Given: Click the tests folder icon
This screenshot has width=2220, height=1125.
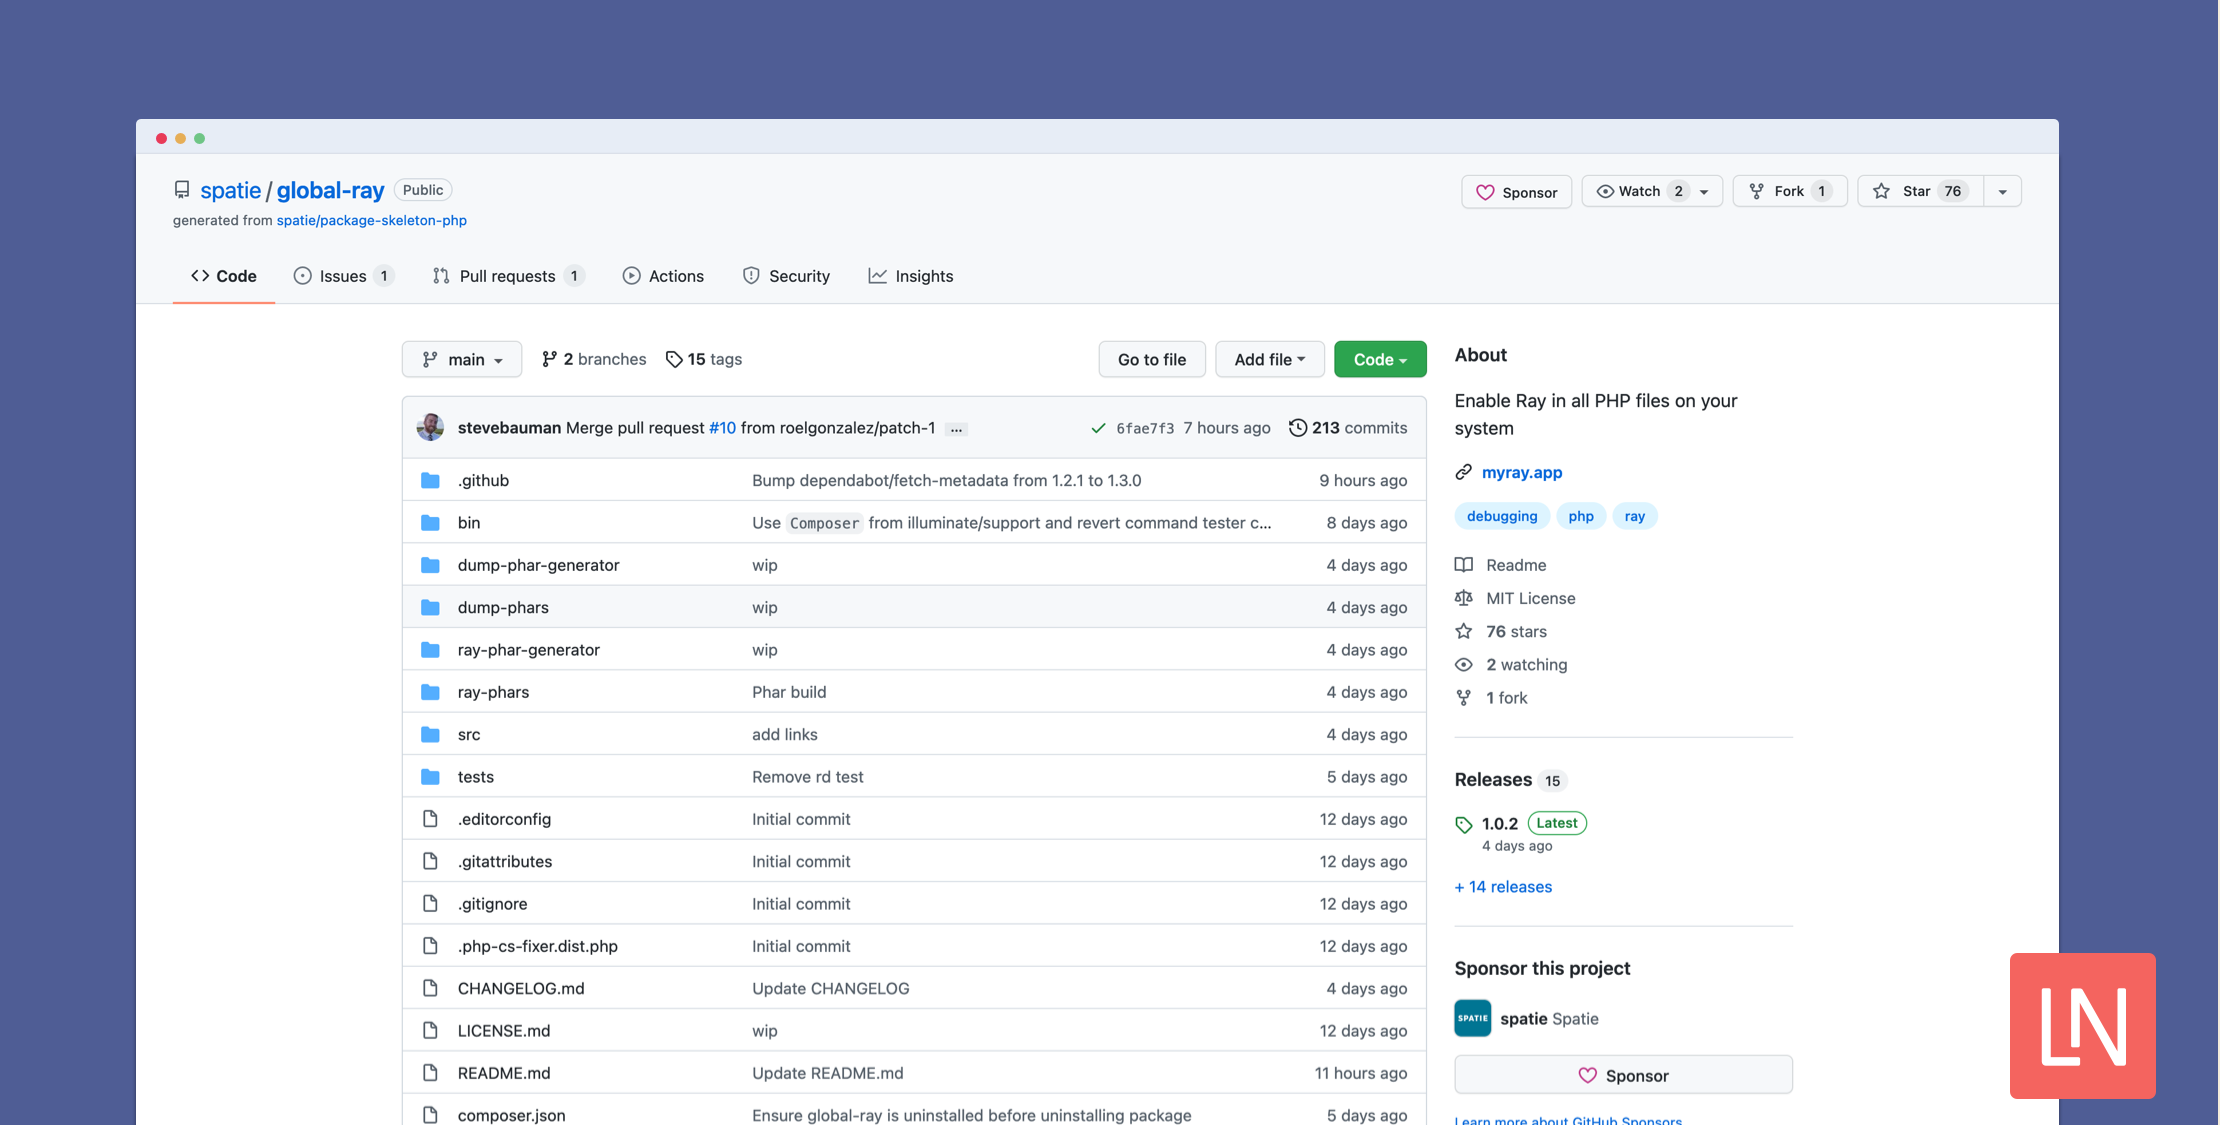Looking at the screenshot, I should (x=430, y=776).
